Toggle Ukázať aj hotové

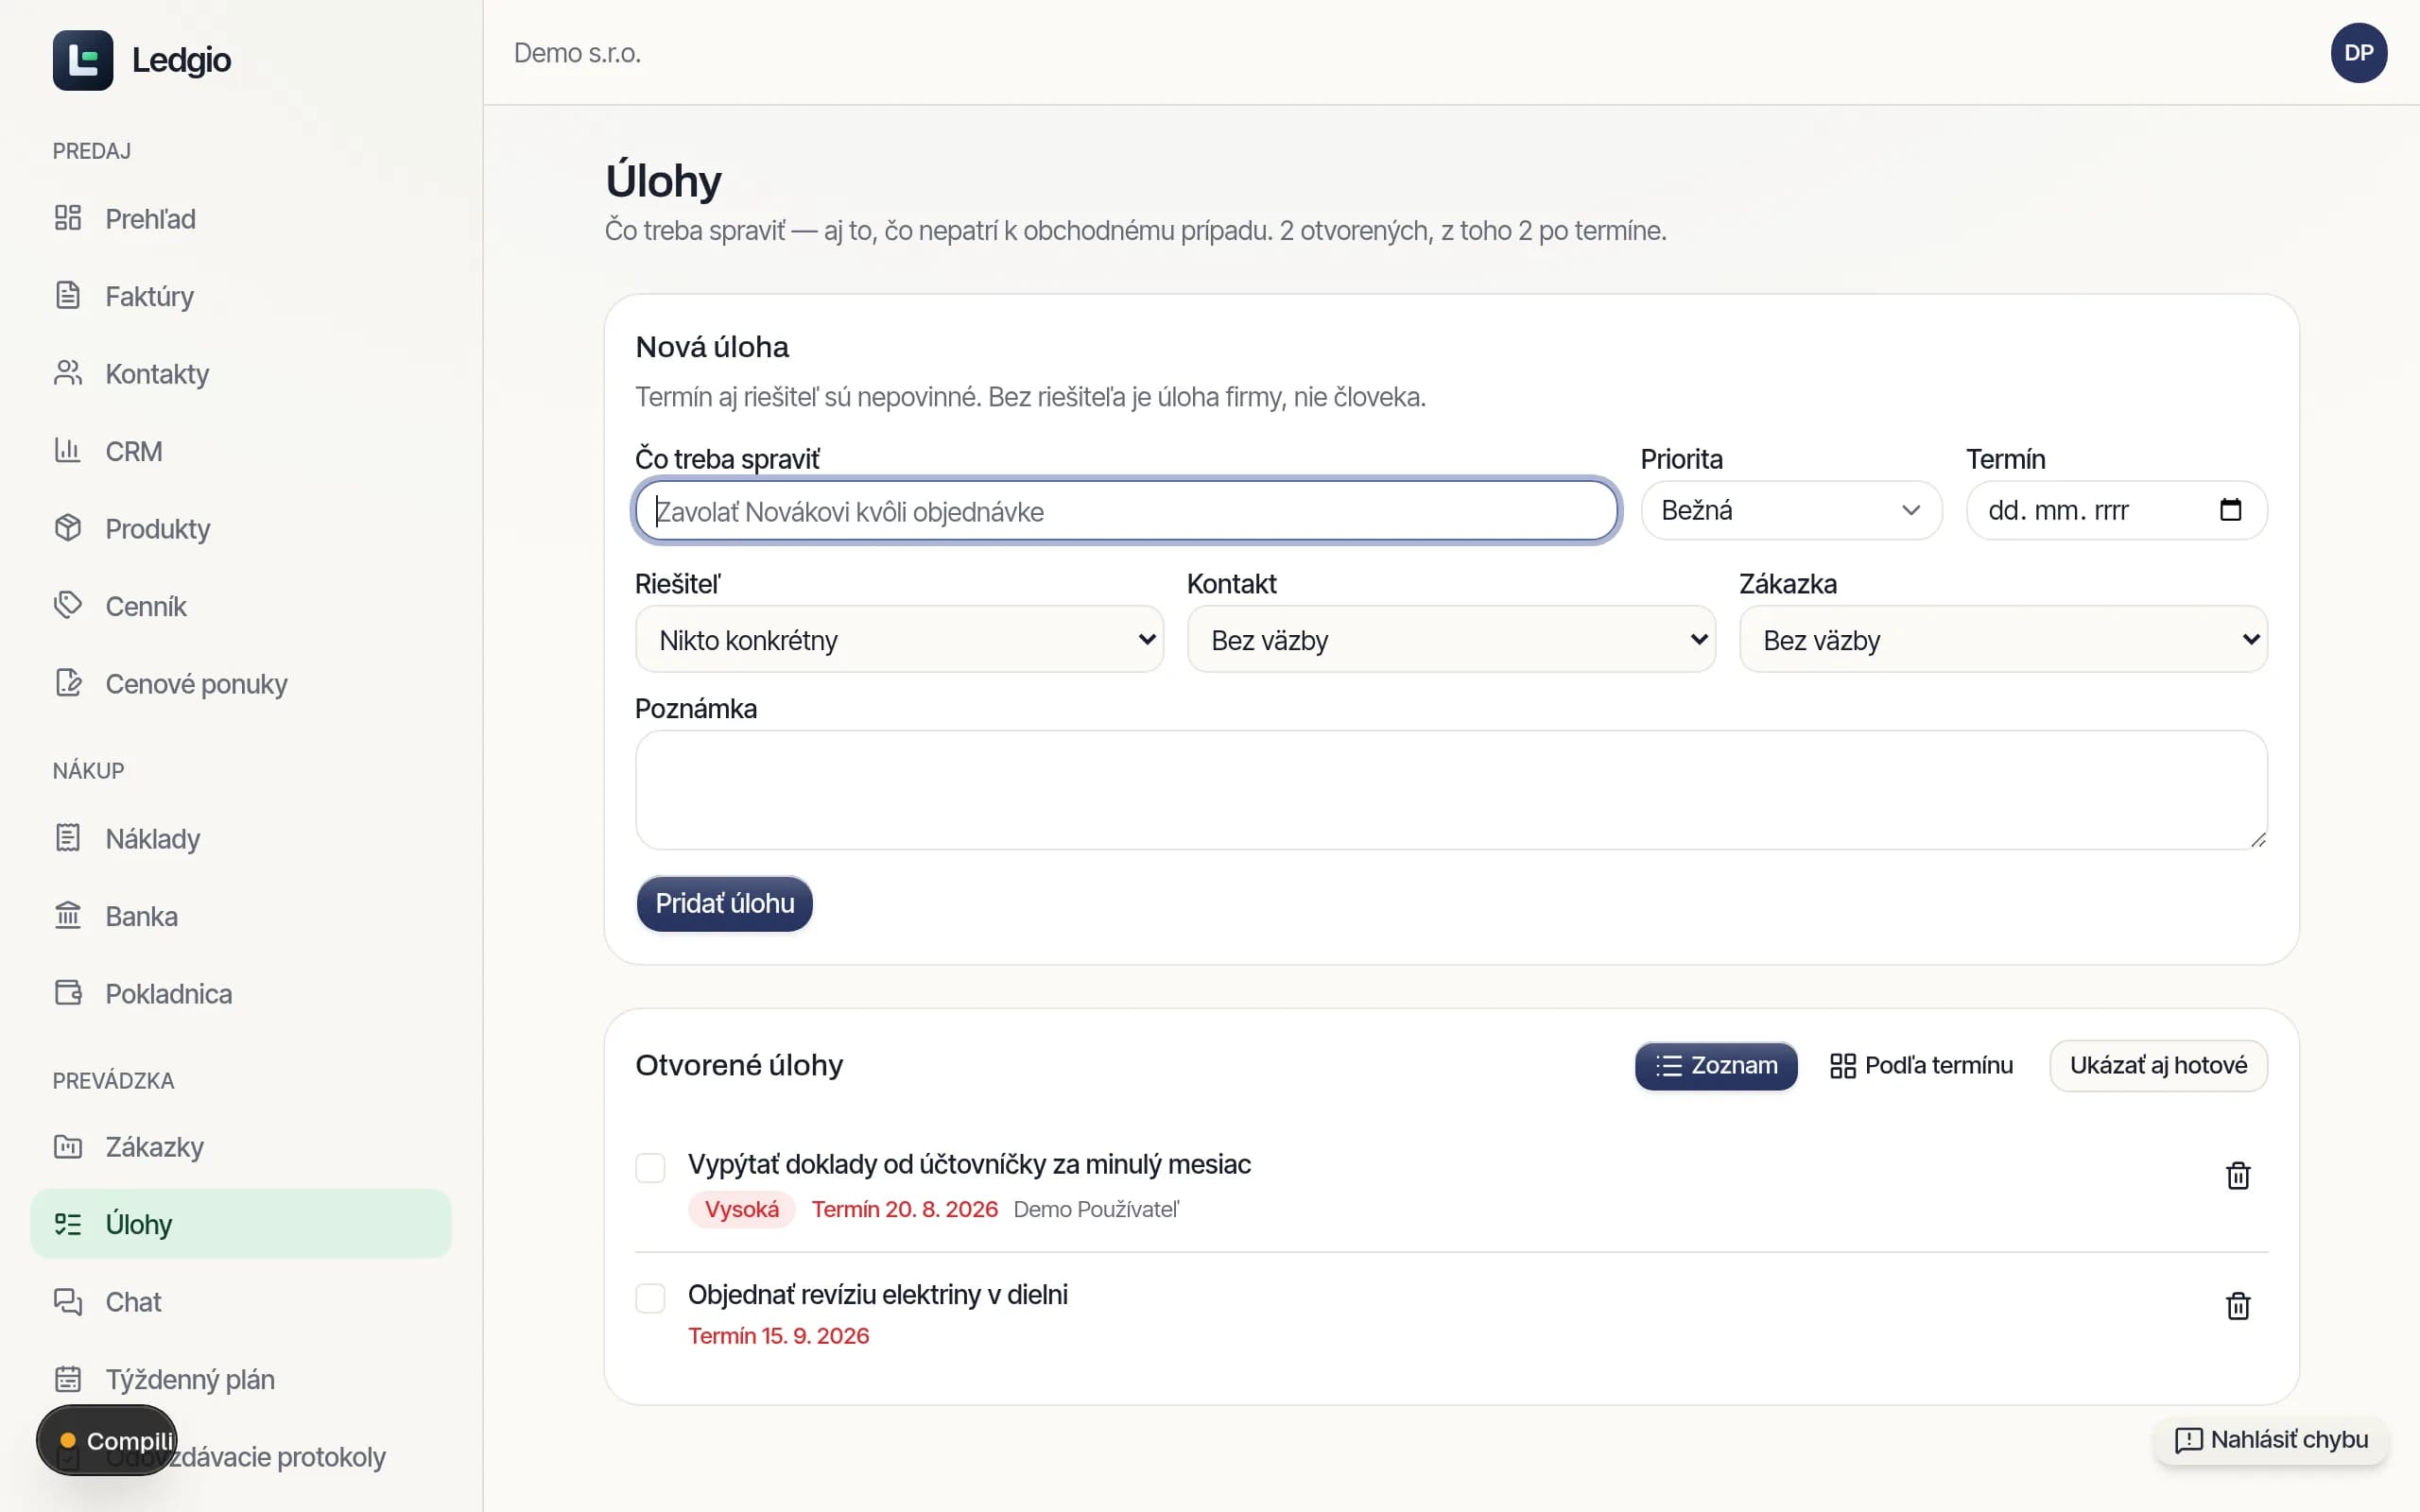point(2158,1066)
